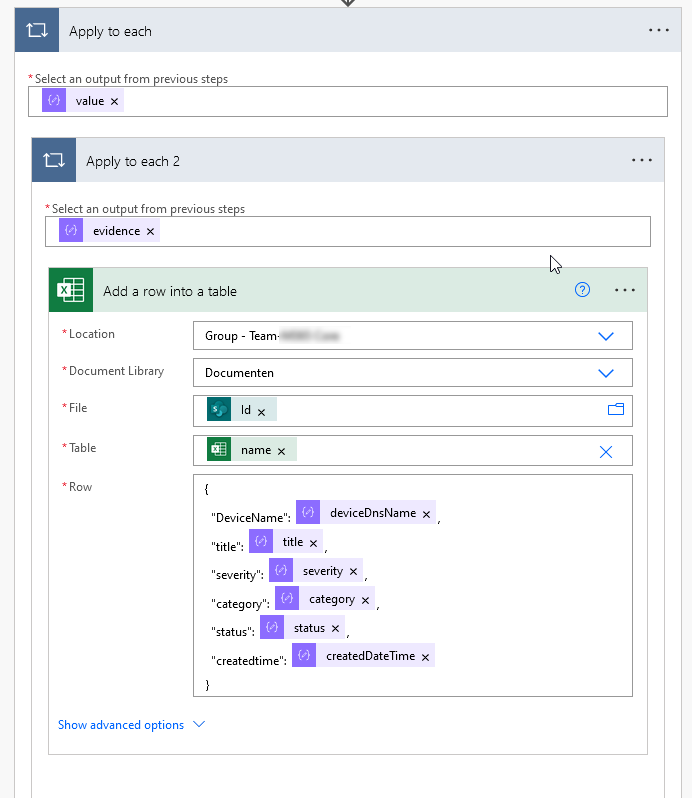Click empty area of Apply to each 2 output field
The image size is (692, 798).
point(407,232)
